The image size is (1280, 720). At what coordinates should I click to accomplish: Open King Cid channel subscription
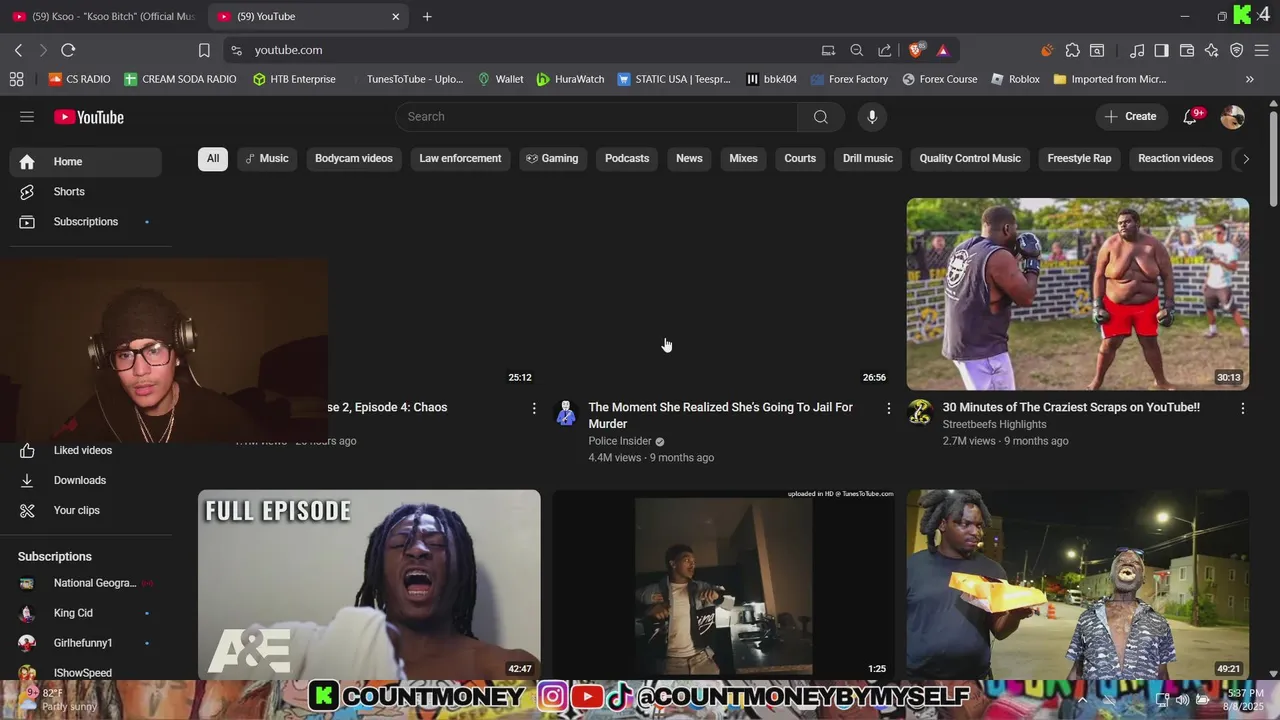(86, 614)
